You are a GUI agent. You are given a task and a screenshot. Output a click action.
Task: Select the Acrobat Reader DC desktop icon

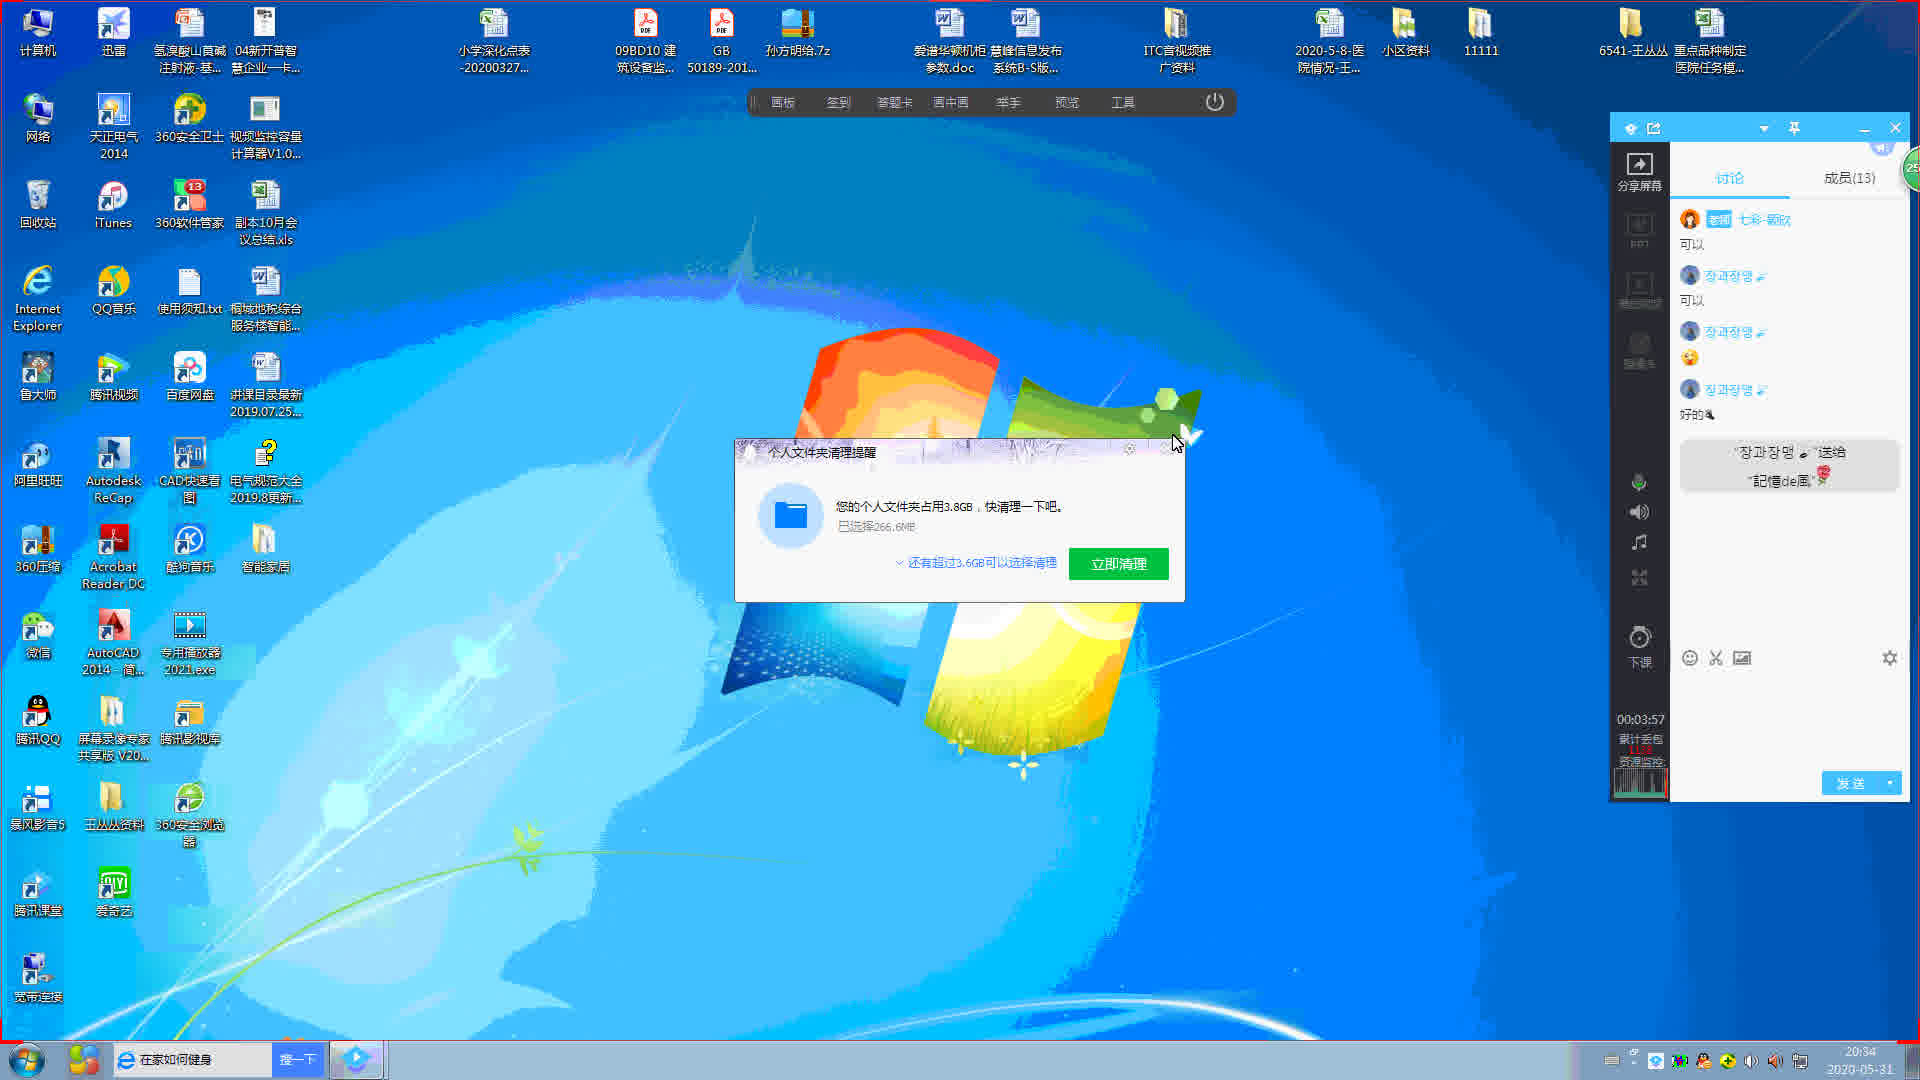coord(114,556)
